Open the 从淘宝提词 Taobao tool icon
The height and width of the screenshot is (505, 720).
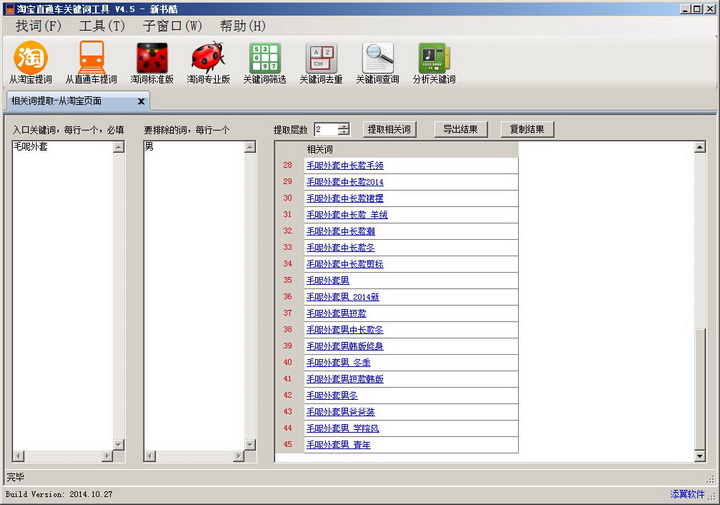(30, 62)
